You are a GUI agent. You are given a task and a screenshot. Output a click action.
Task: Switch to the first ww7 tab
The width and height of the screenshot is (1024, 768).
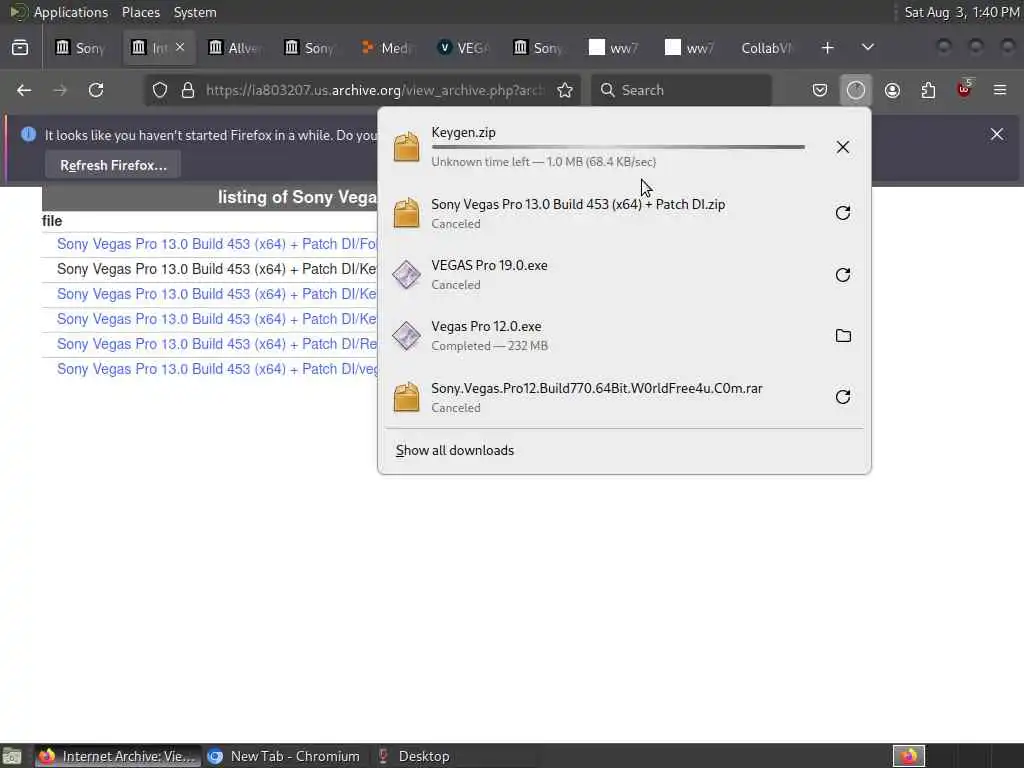pyautogui.click(x=614, y=48)
